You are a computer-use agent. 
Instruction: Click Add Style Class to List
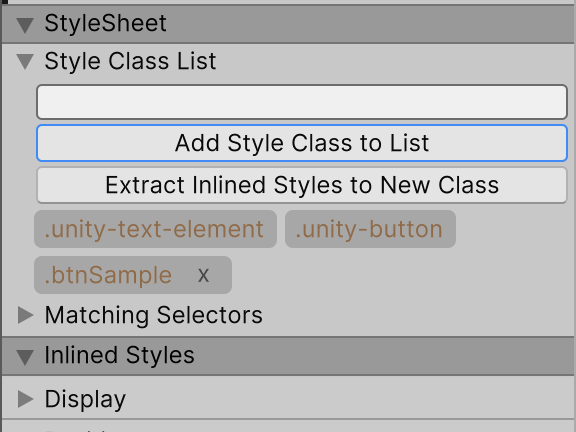coord(302,143)
